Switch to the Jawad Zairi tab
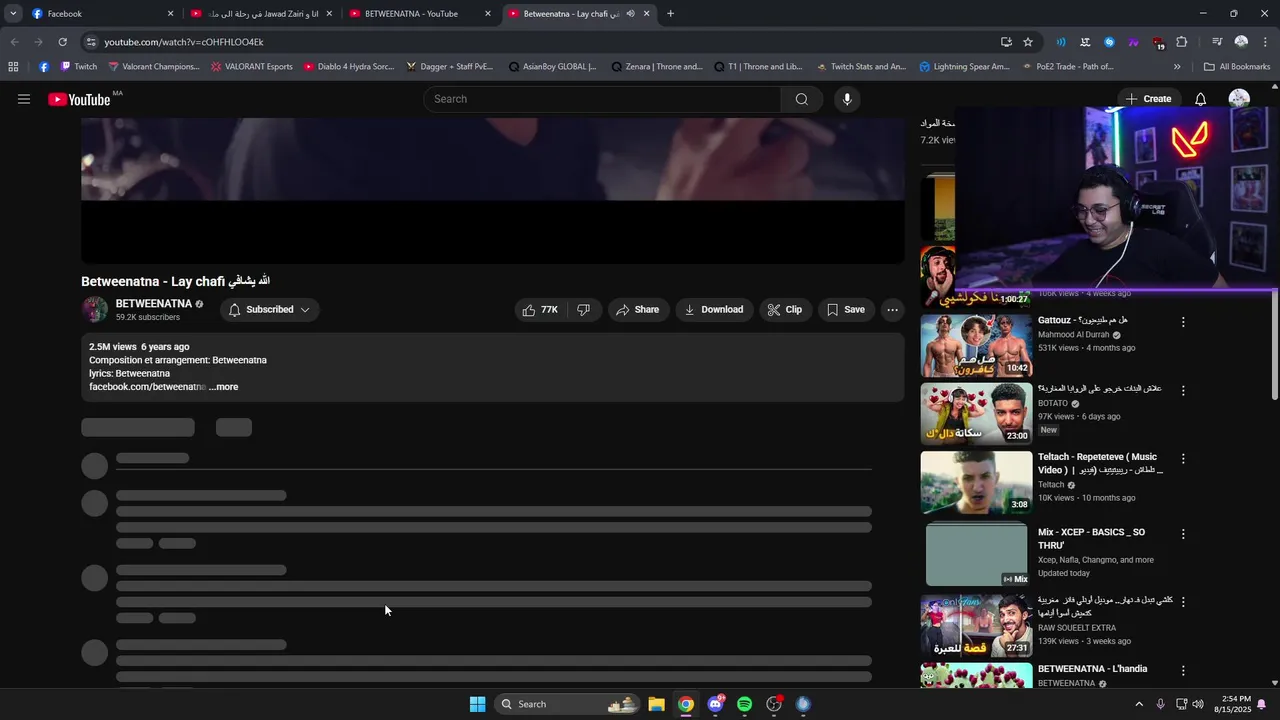This screenshot has width=1280, height=720. click(261, 14)
